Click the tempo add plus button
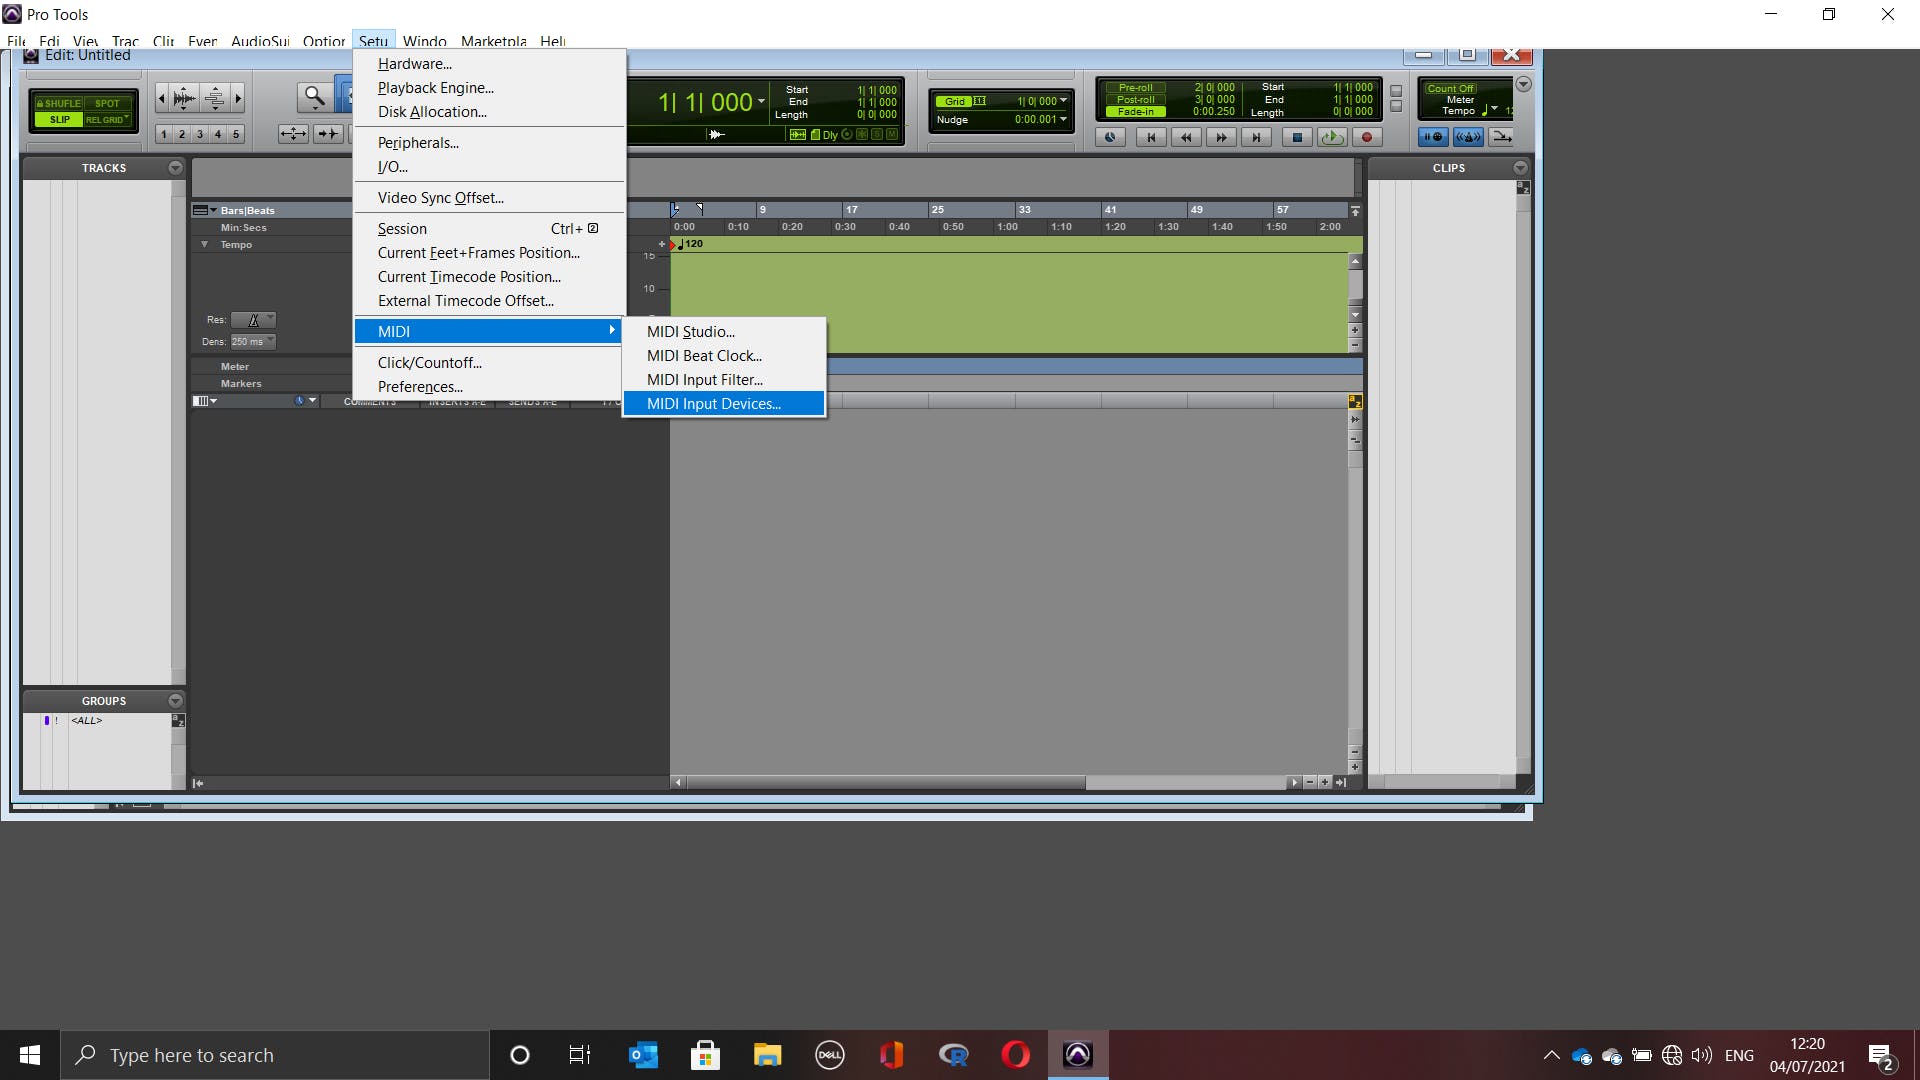This screenshot has height=1080, width=1920. (x=661, y=244)
